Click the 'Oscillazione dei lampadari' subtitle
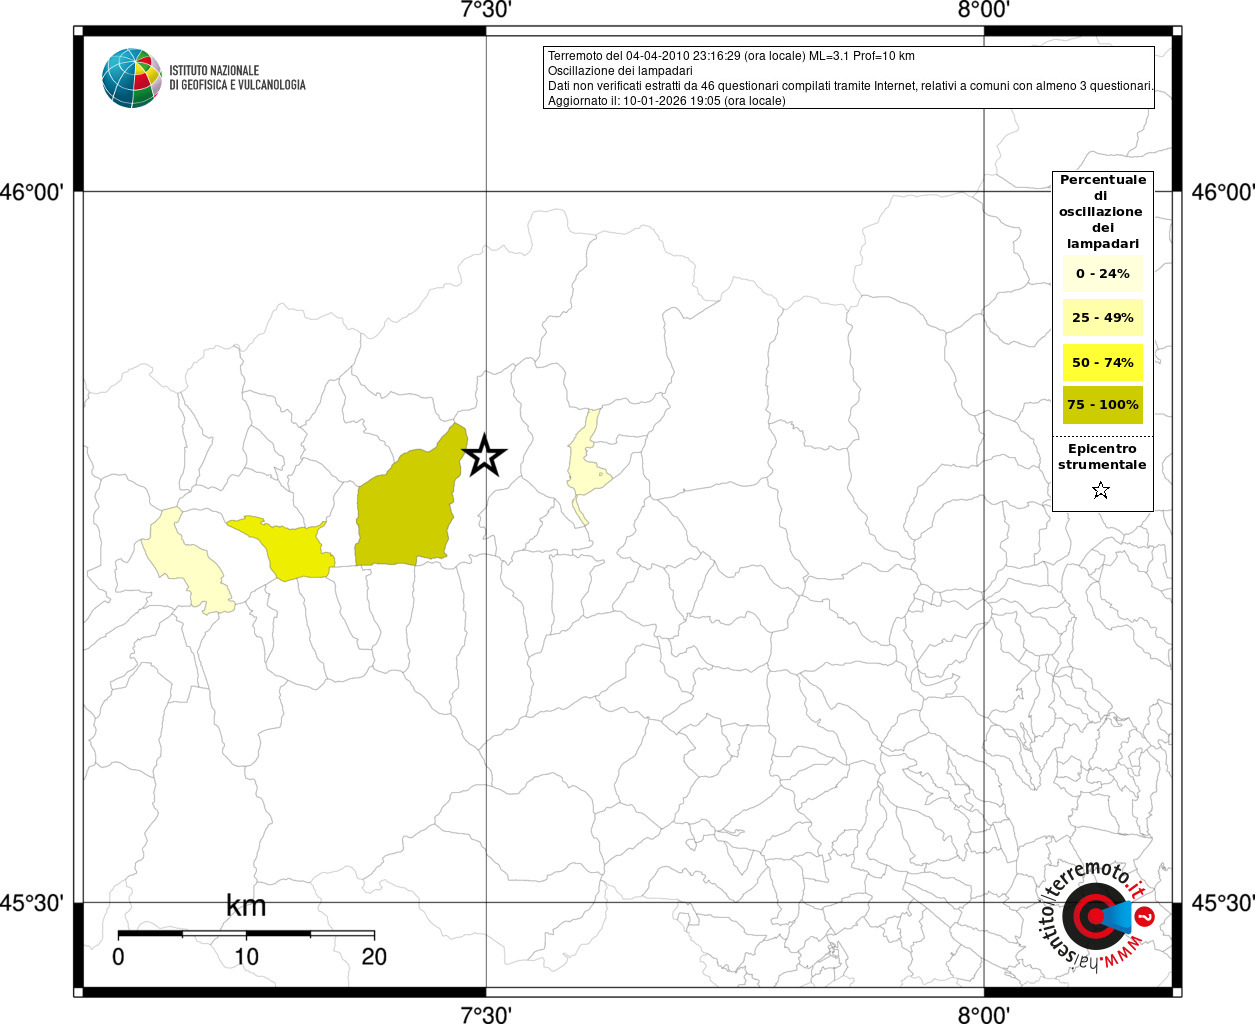 620,71
